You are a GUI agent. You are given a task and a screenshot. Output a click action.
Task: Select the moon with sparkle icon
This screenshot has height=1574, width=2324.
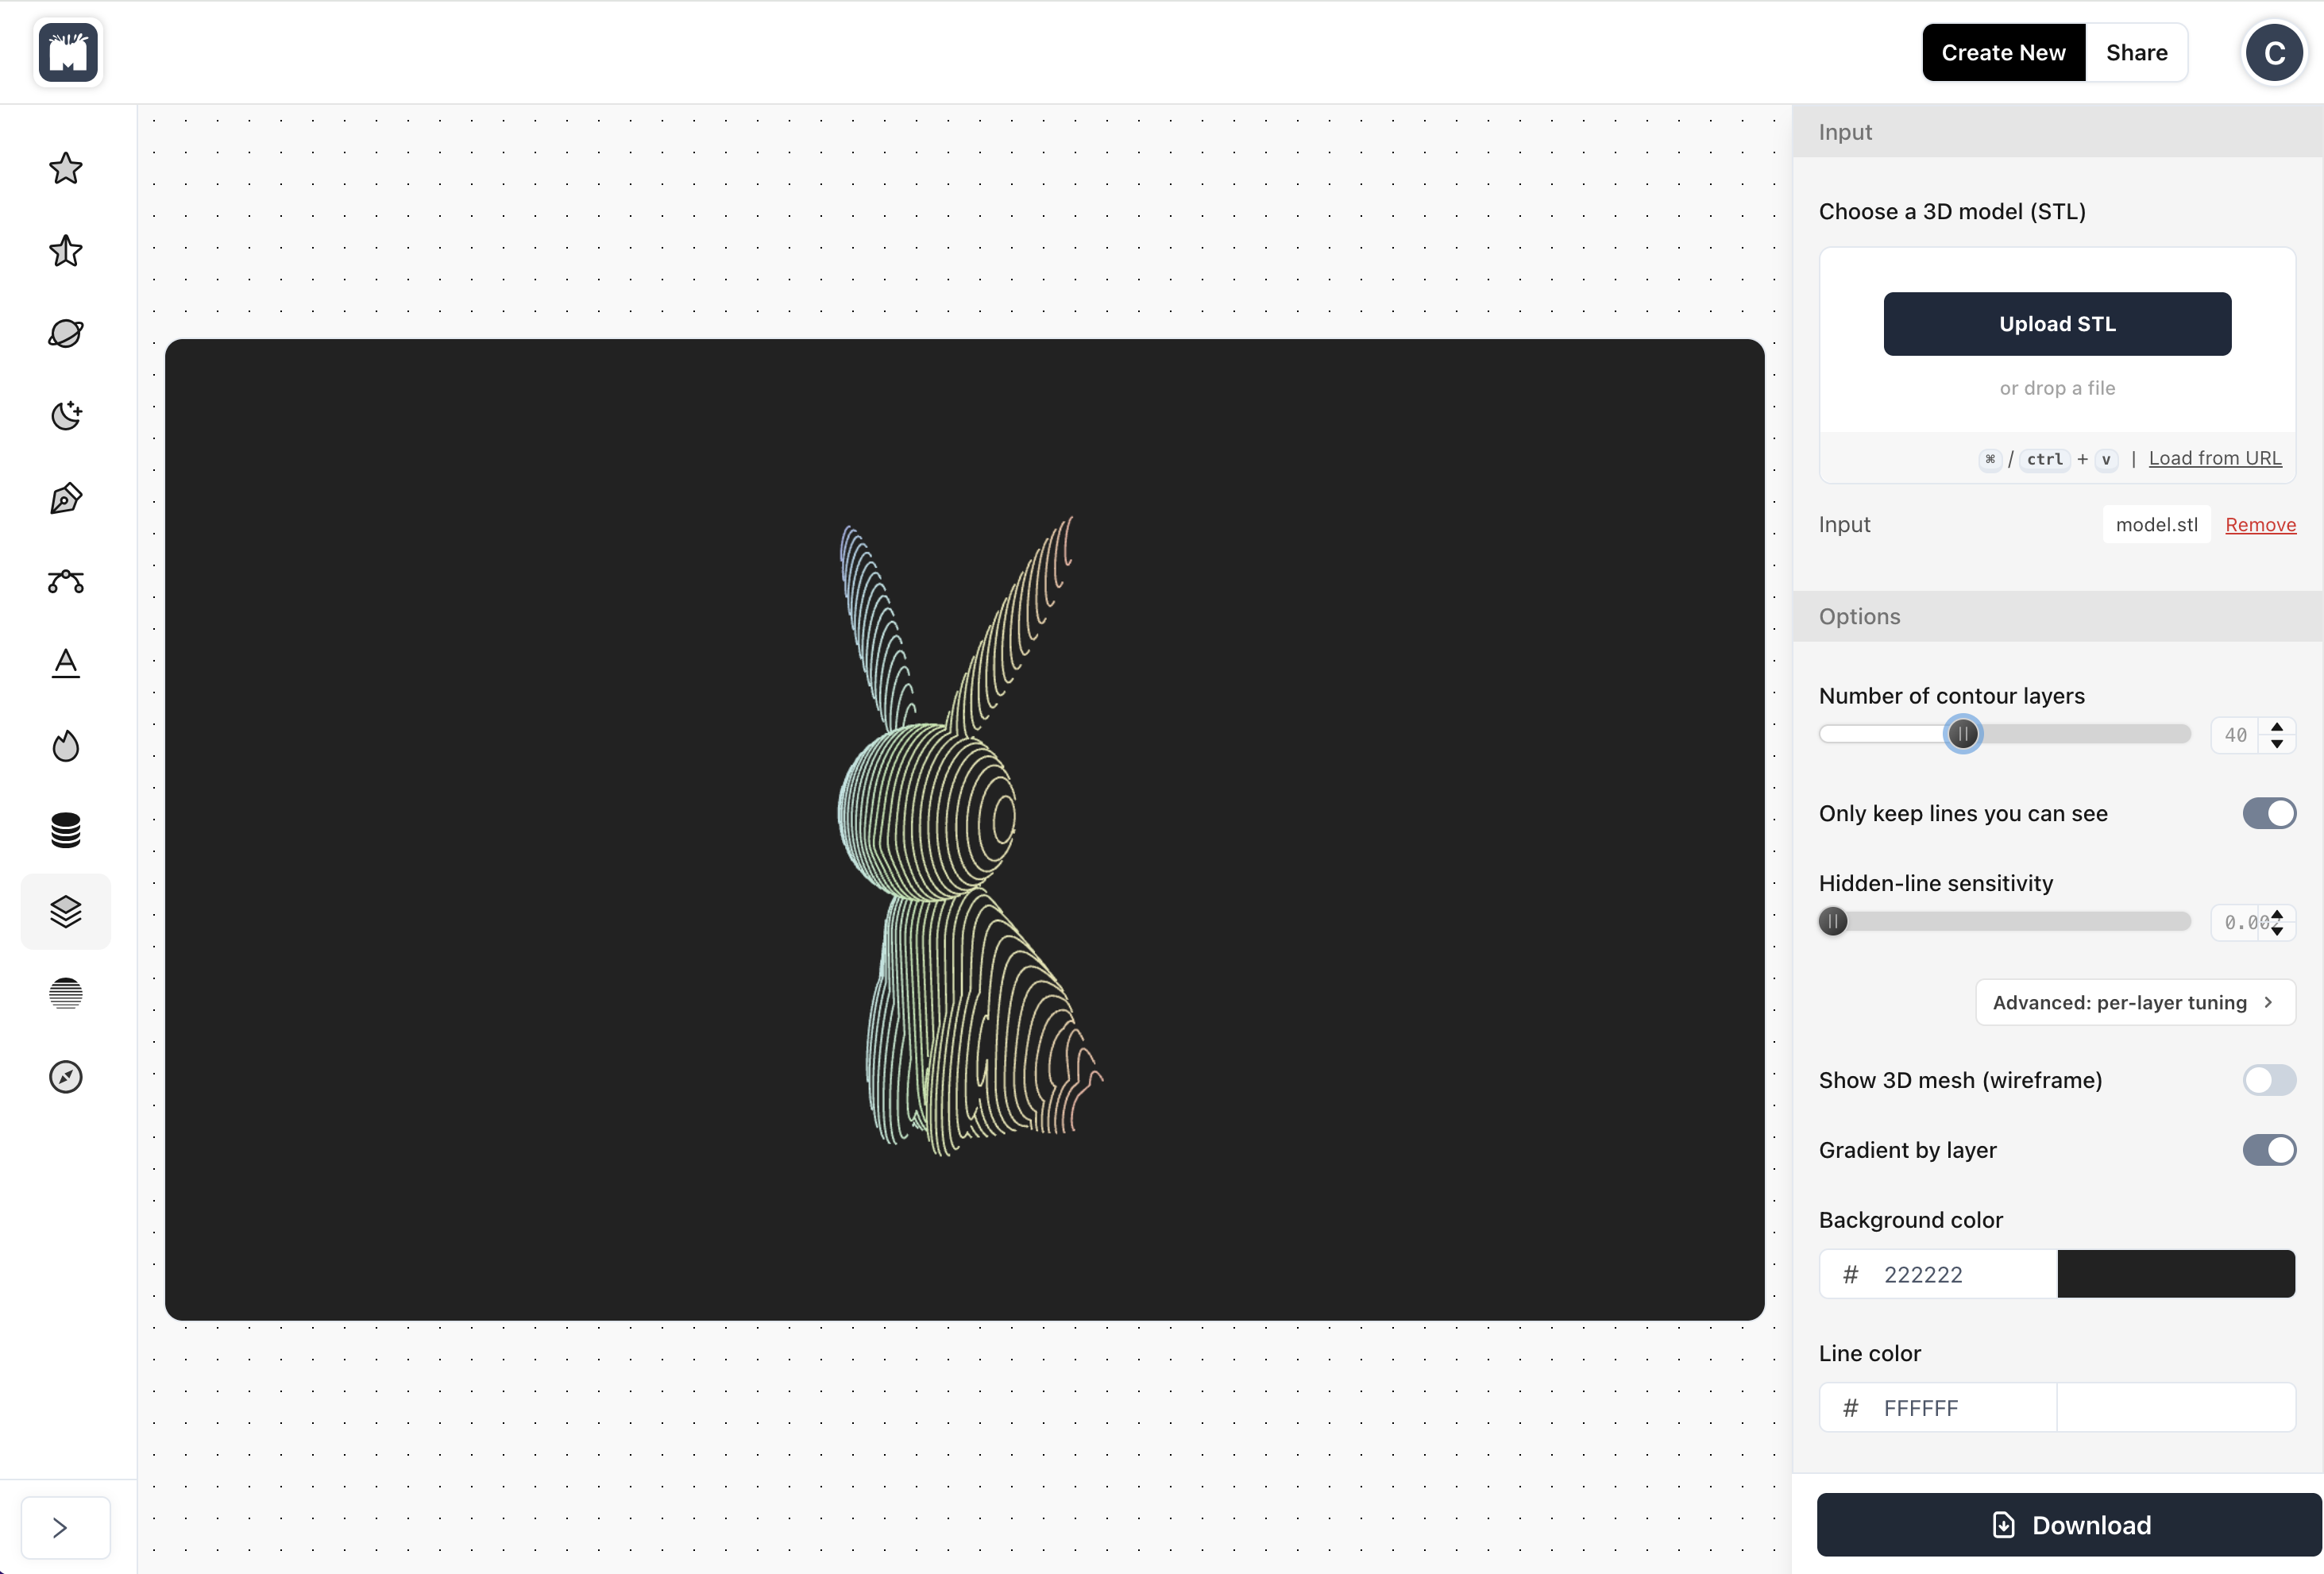click(66, 416)
